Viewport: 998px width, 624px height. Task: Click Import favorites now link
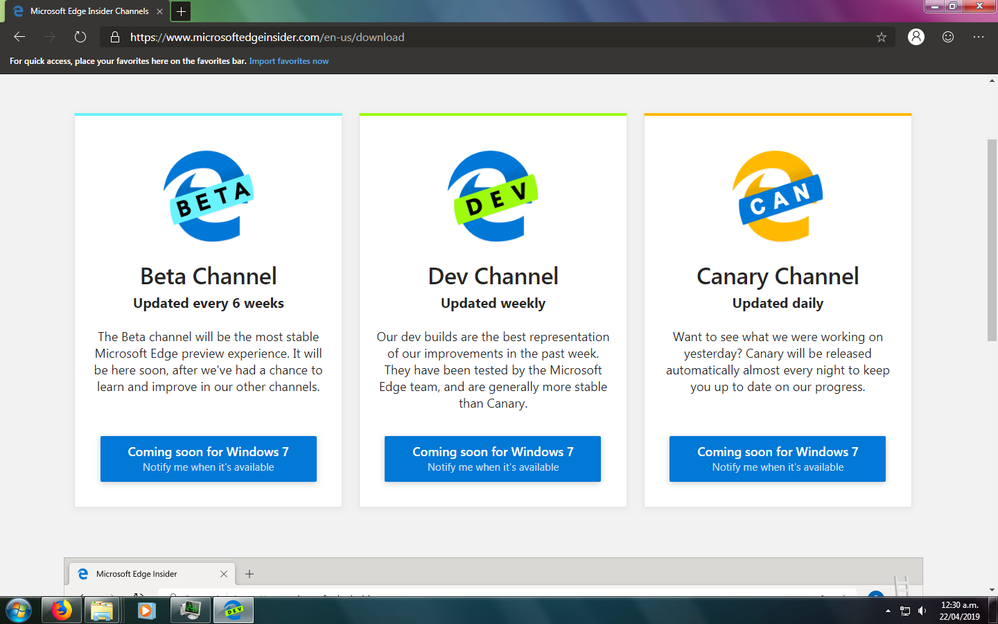[x=289, y=61]
